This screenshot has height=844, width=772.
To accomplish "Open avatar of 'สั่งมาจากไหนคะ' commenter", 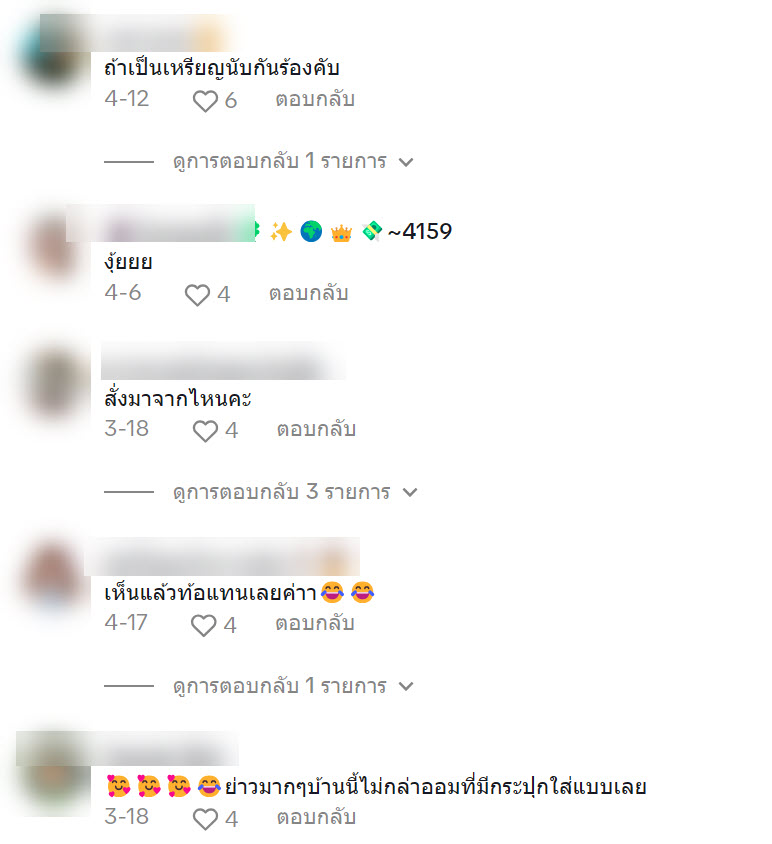I will (53, 384).
